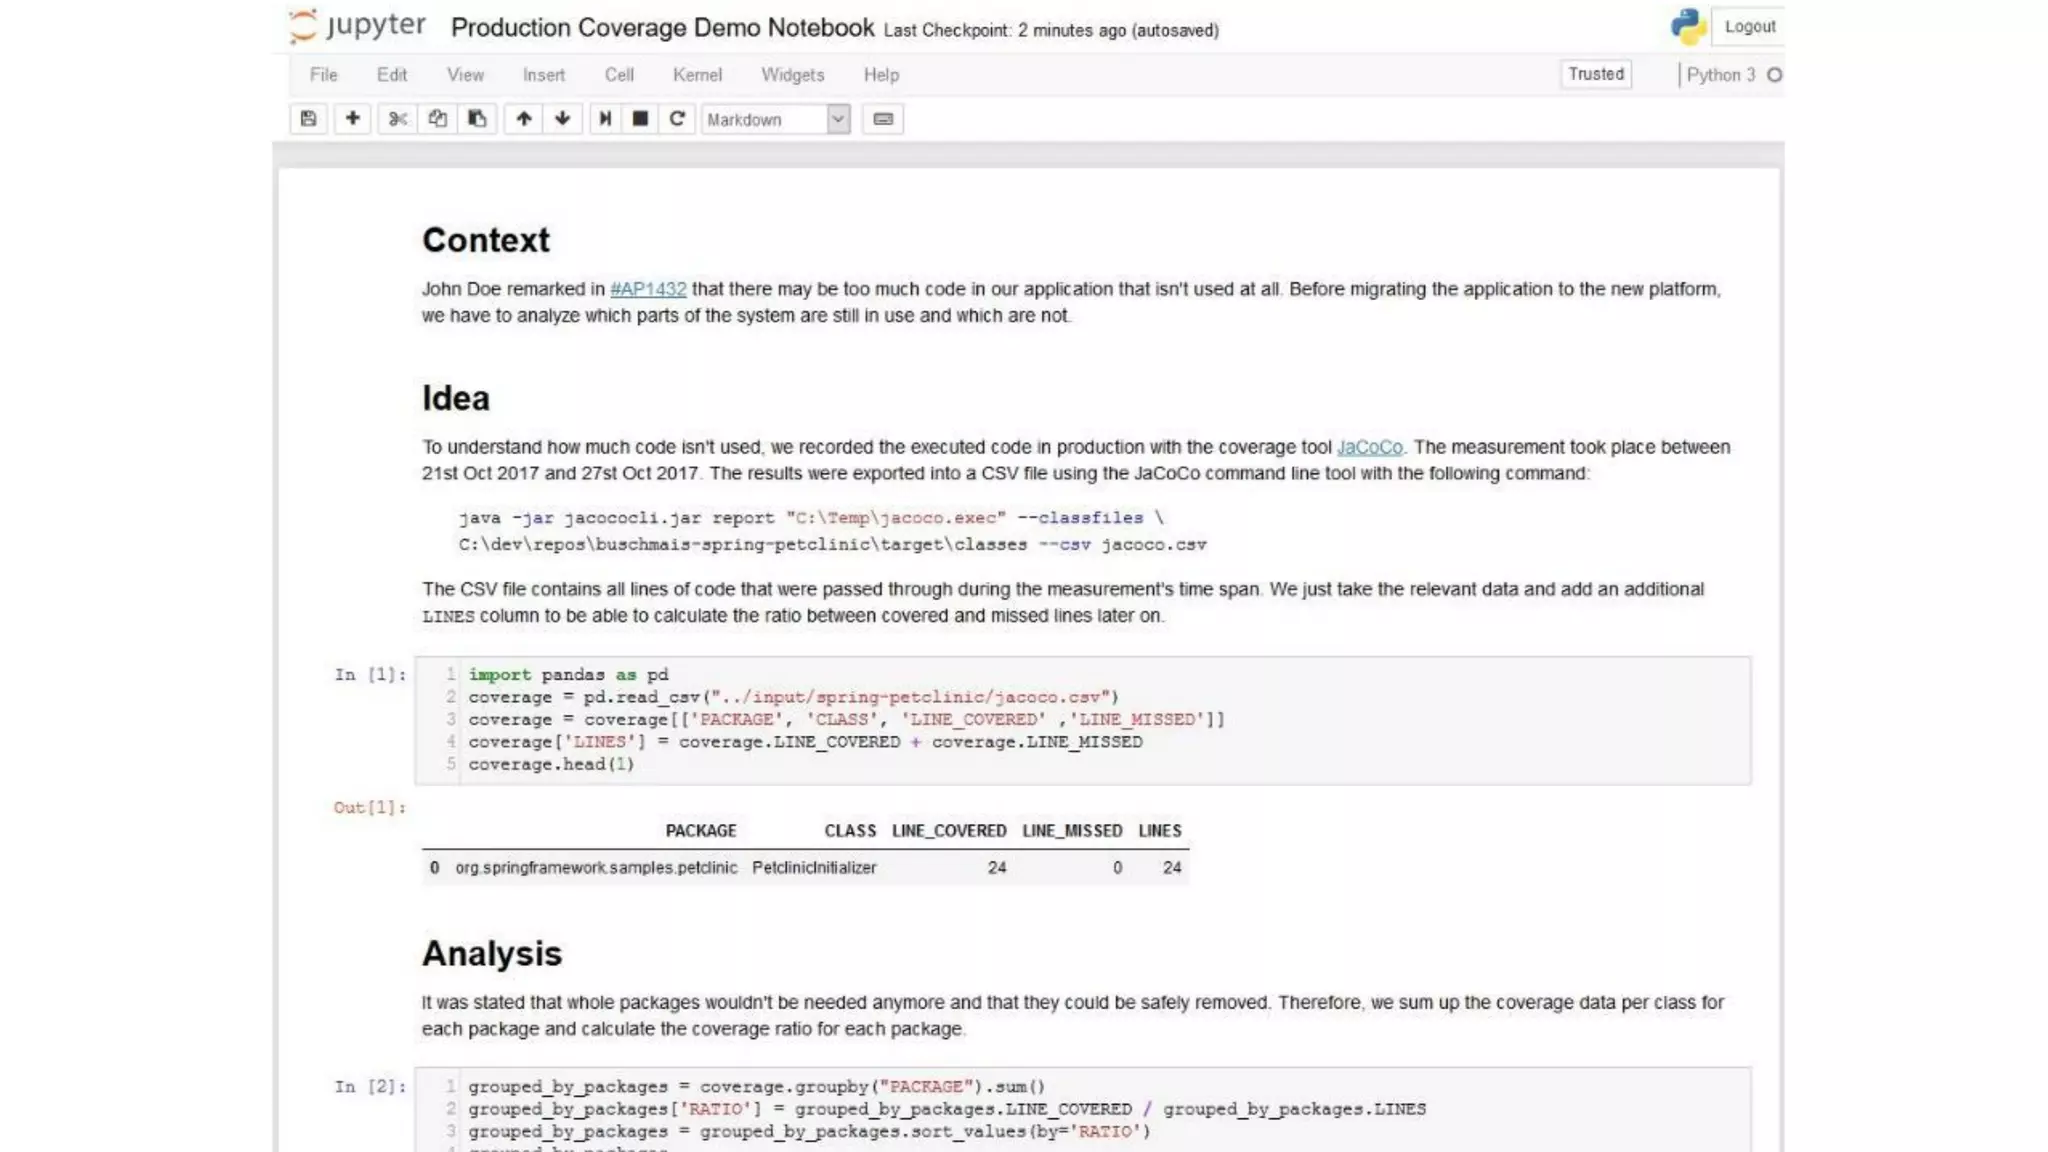Viewport: 2048px width, 1152px height.
Task: Click the notebook title to rename it
Action: click(662, 28)
